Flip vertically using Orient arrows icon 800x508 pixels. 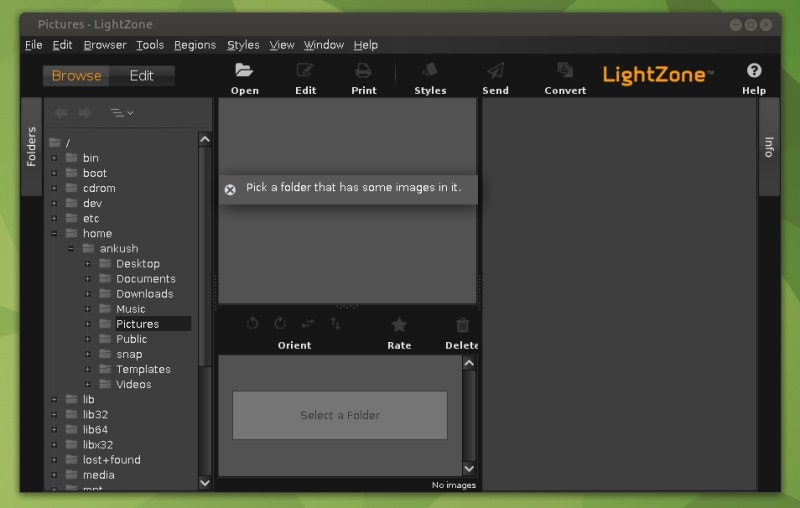[335, 323]
